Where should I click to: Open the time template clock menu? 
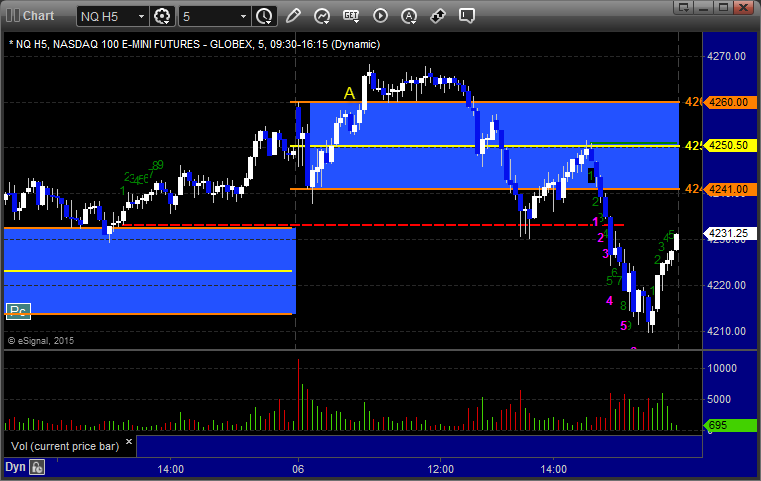(x=265, y=16)
